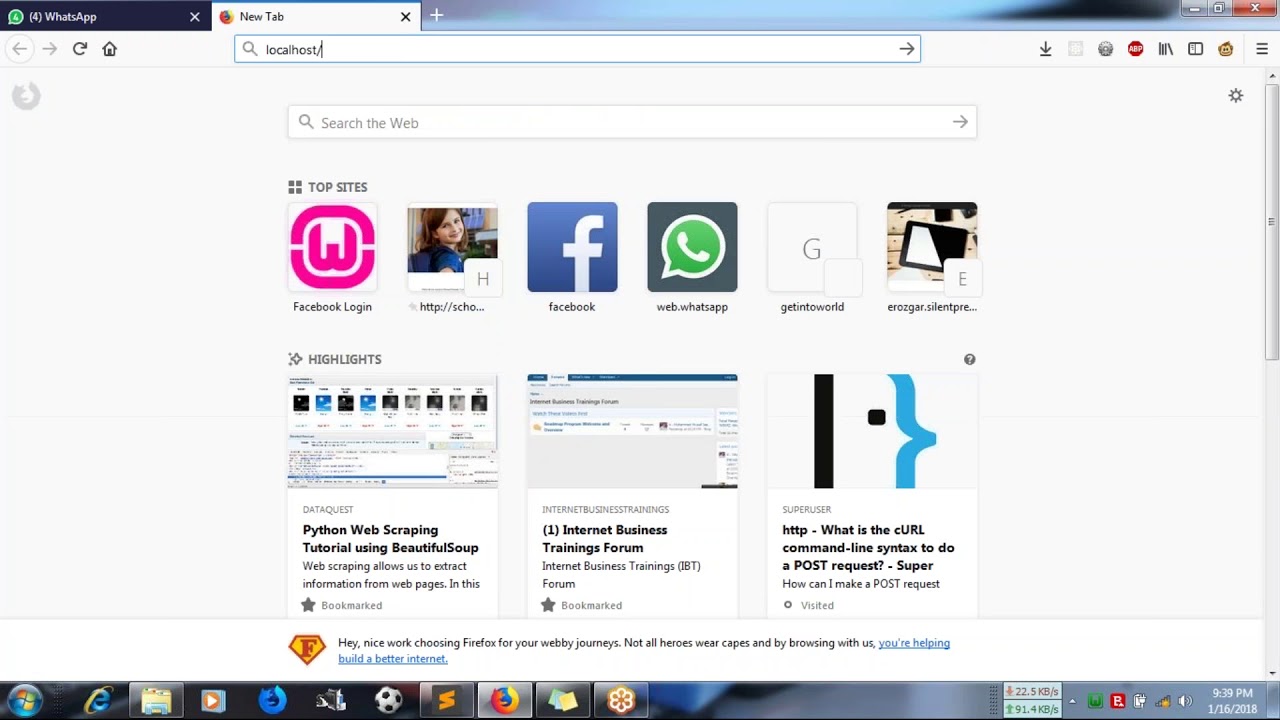Viewport: 1280px width, 720px height.
Task: Go to the Firefox home page
Action: click(x=110, y=49)
